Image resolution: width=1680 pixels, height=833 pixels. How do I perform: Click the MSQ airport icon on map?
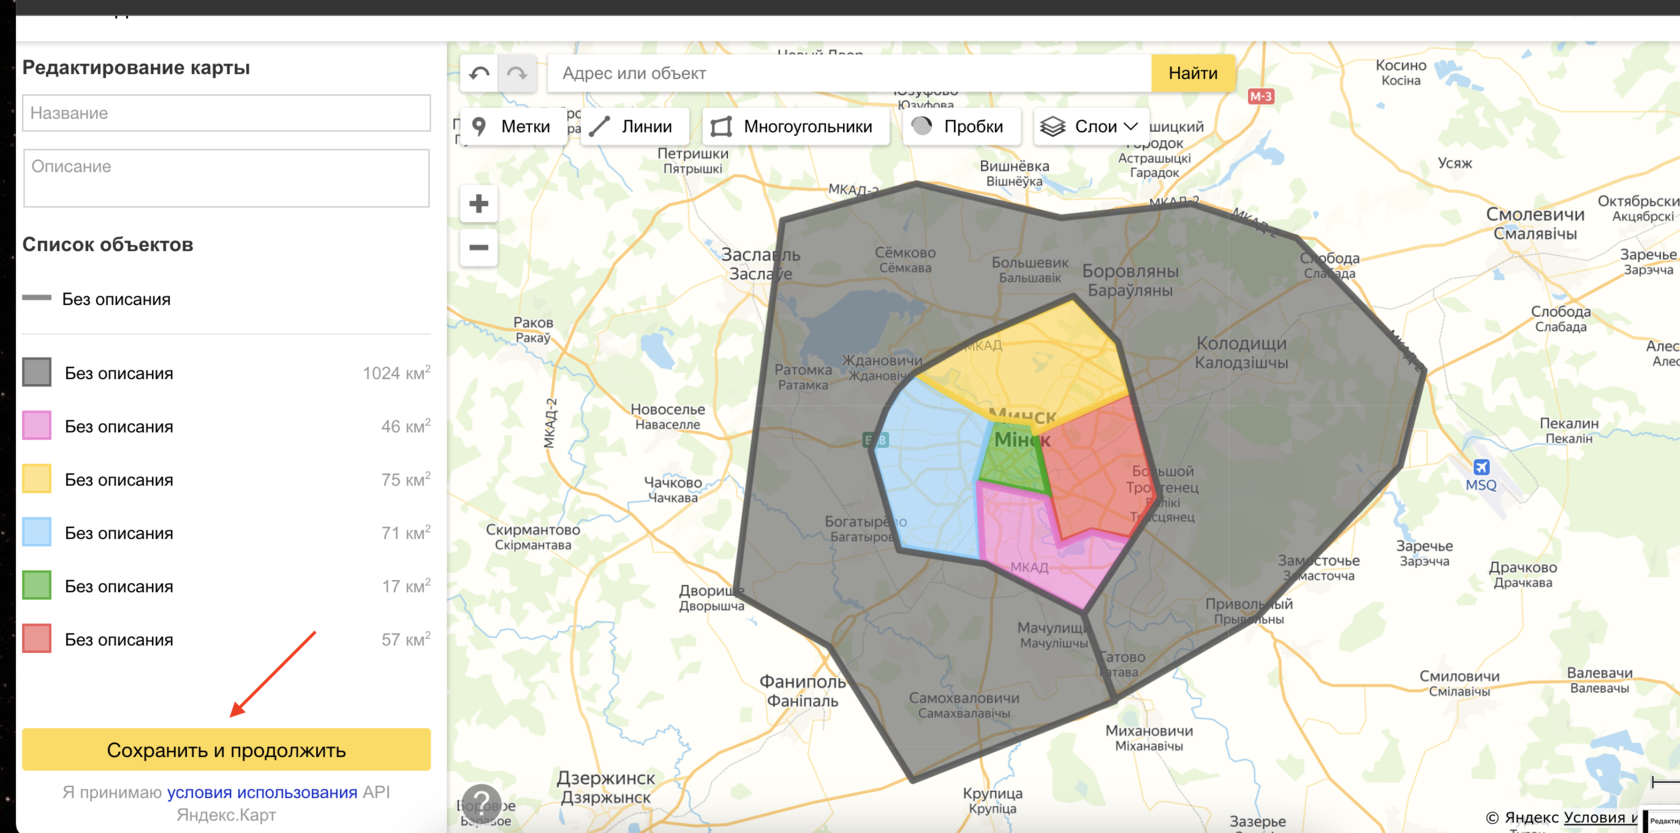point(1481,467)
